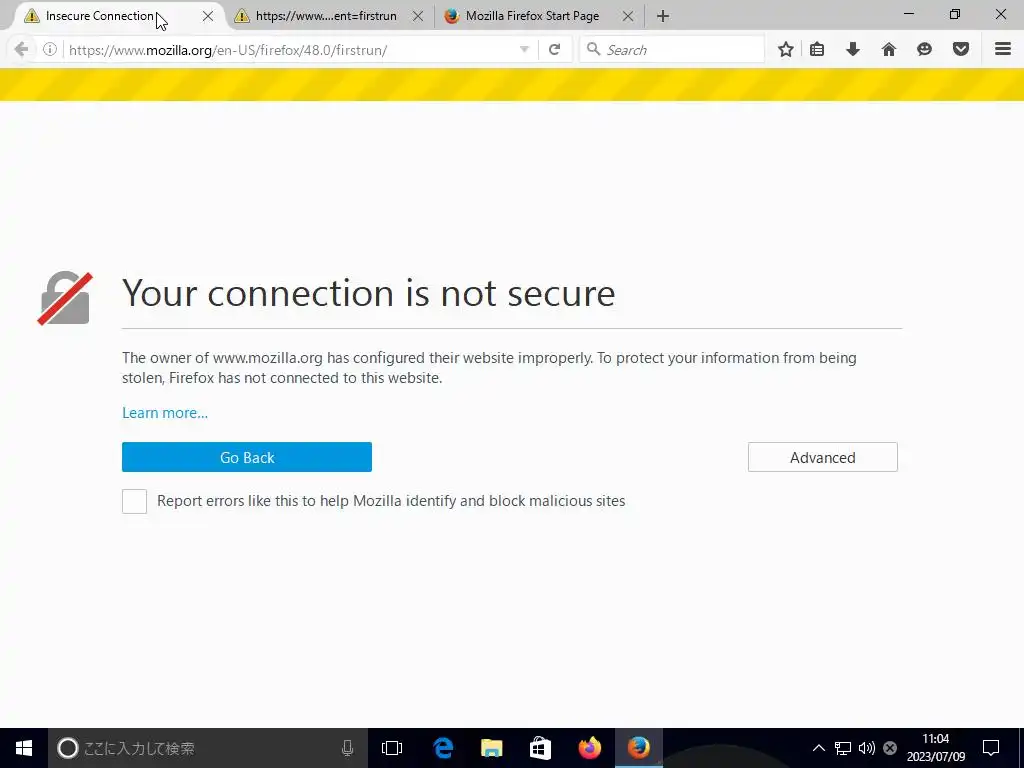1024x768 pixels.
Task: Open the Downloads arrow icon
Action: pyautogui.click(x=853, y=49)
